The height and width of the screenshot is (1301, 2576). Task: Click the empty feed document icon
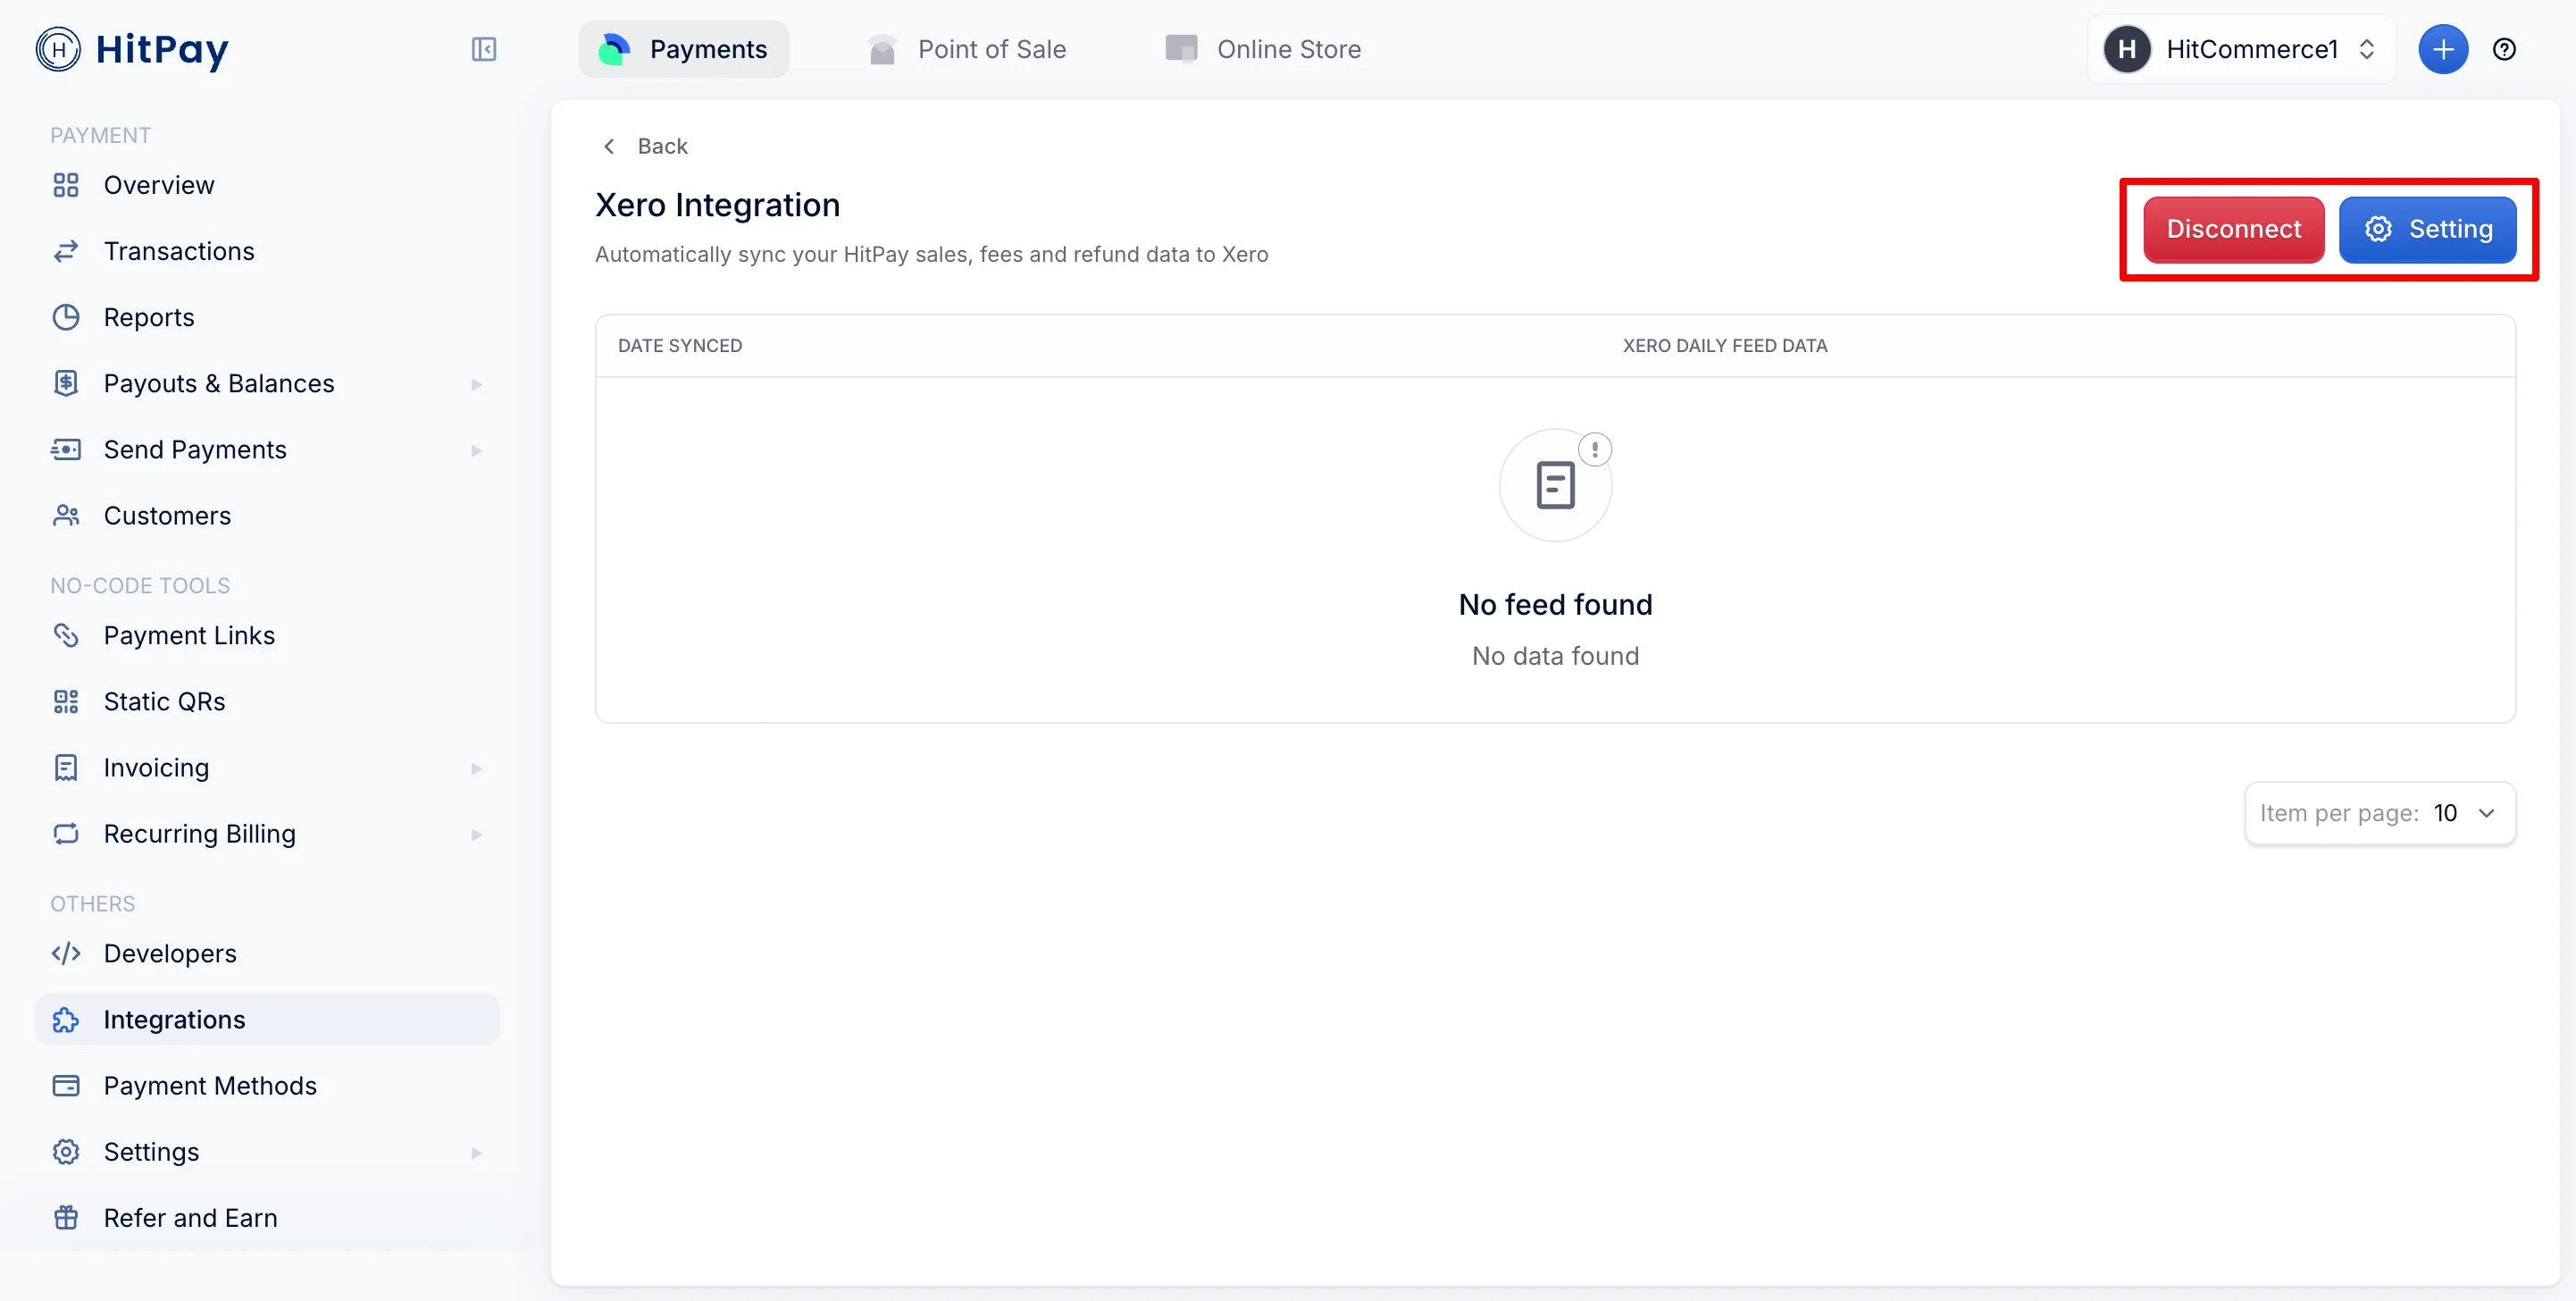(x=1555, y=485)
